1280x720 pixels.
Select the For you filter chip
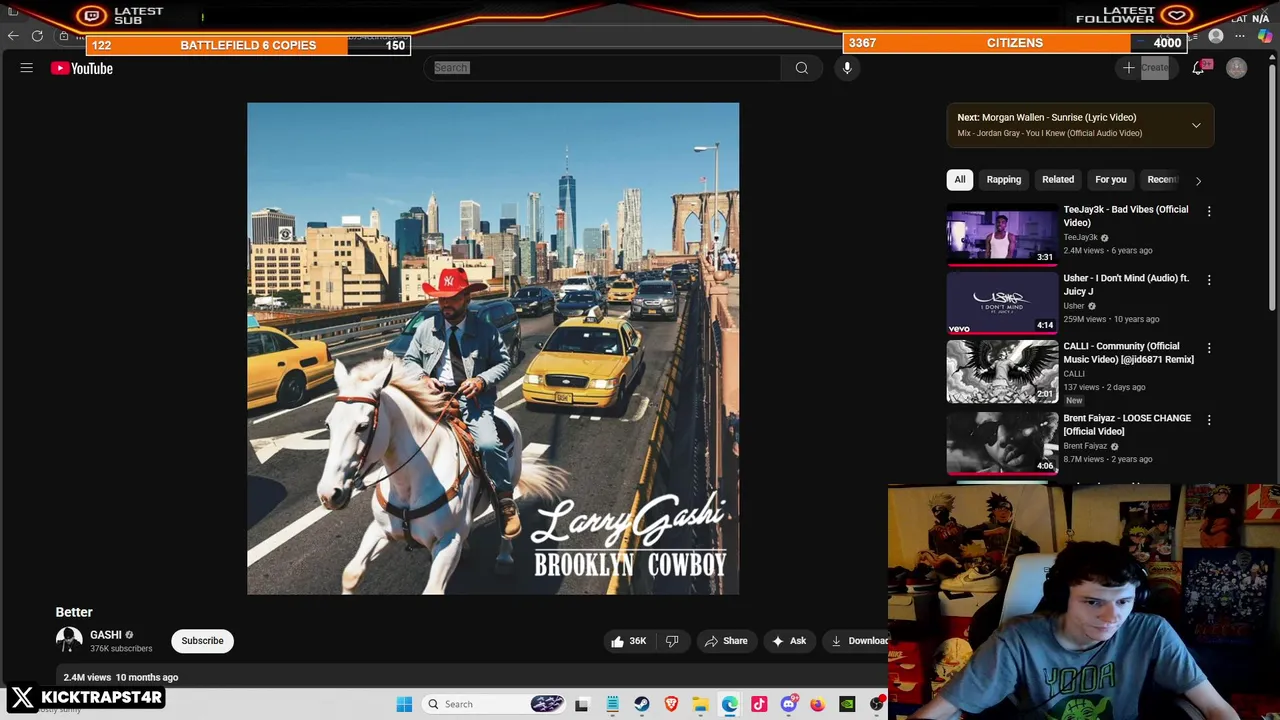point(1110,180)
